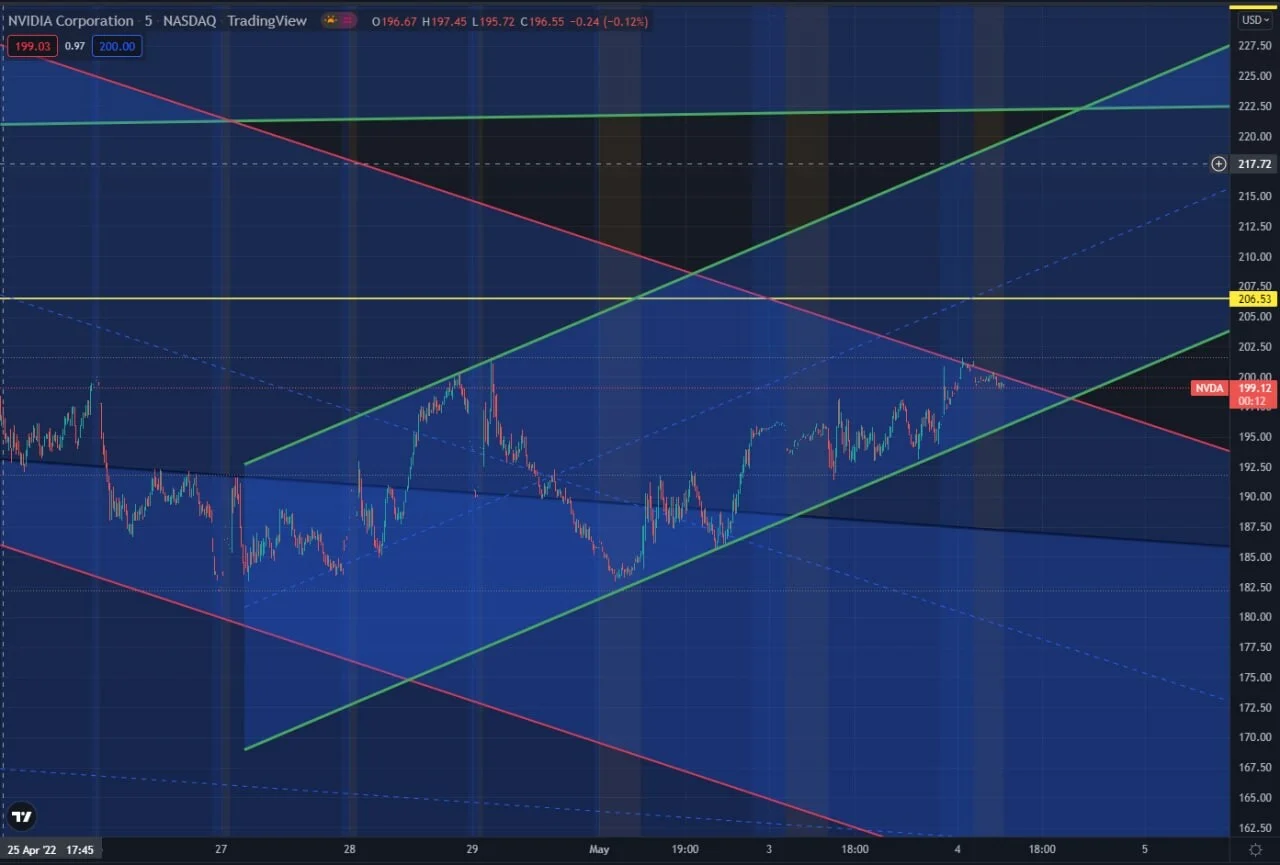Open the USD currency dropdown
Viewport: 1280px width, 865px height.
[x=1254, y=20]
